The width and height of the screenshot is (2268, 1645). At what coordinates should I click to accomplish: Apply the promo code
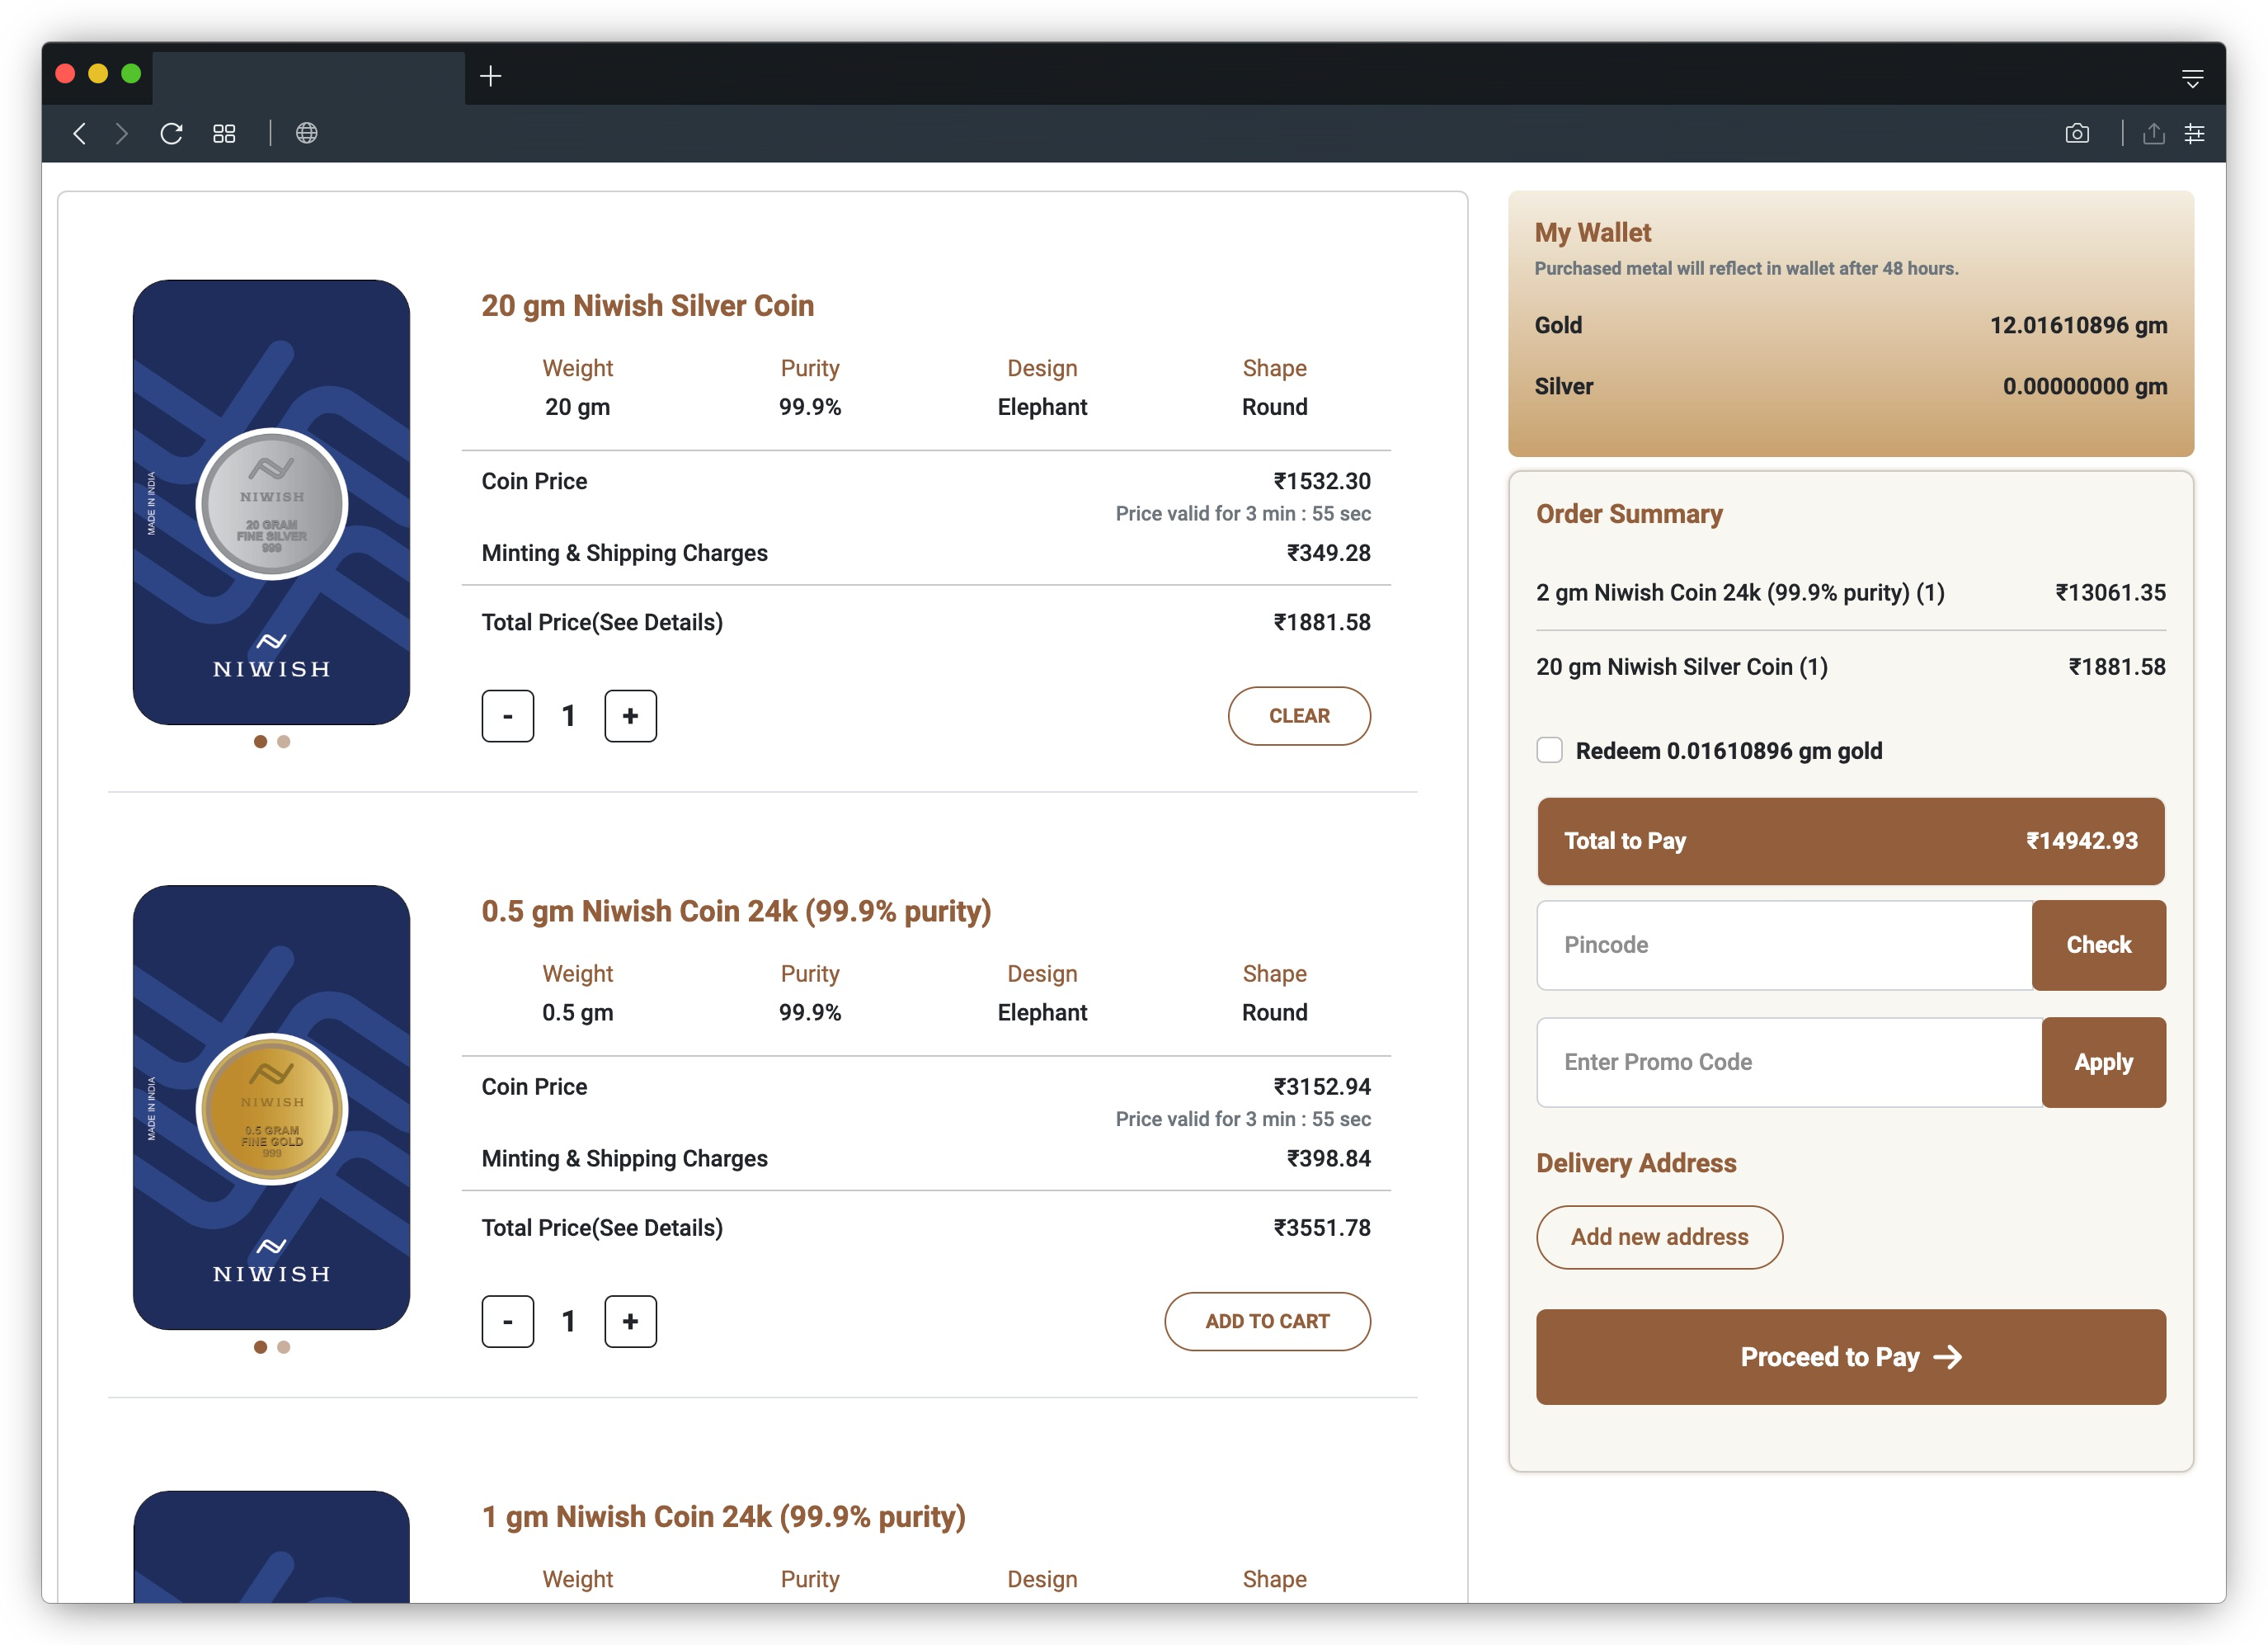[x=2104, y=1062]
